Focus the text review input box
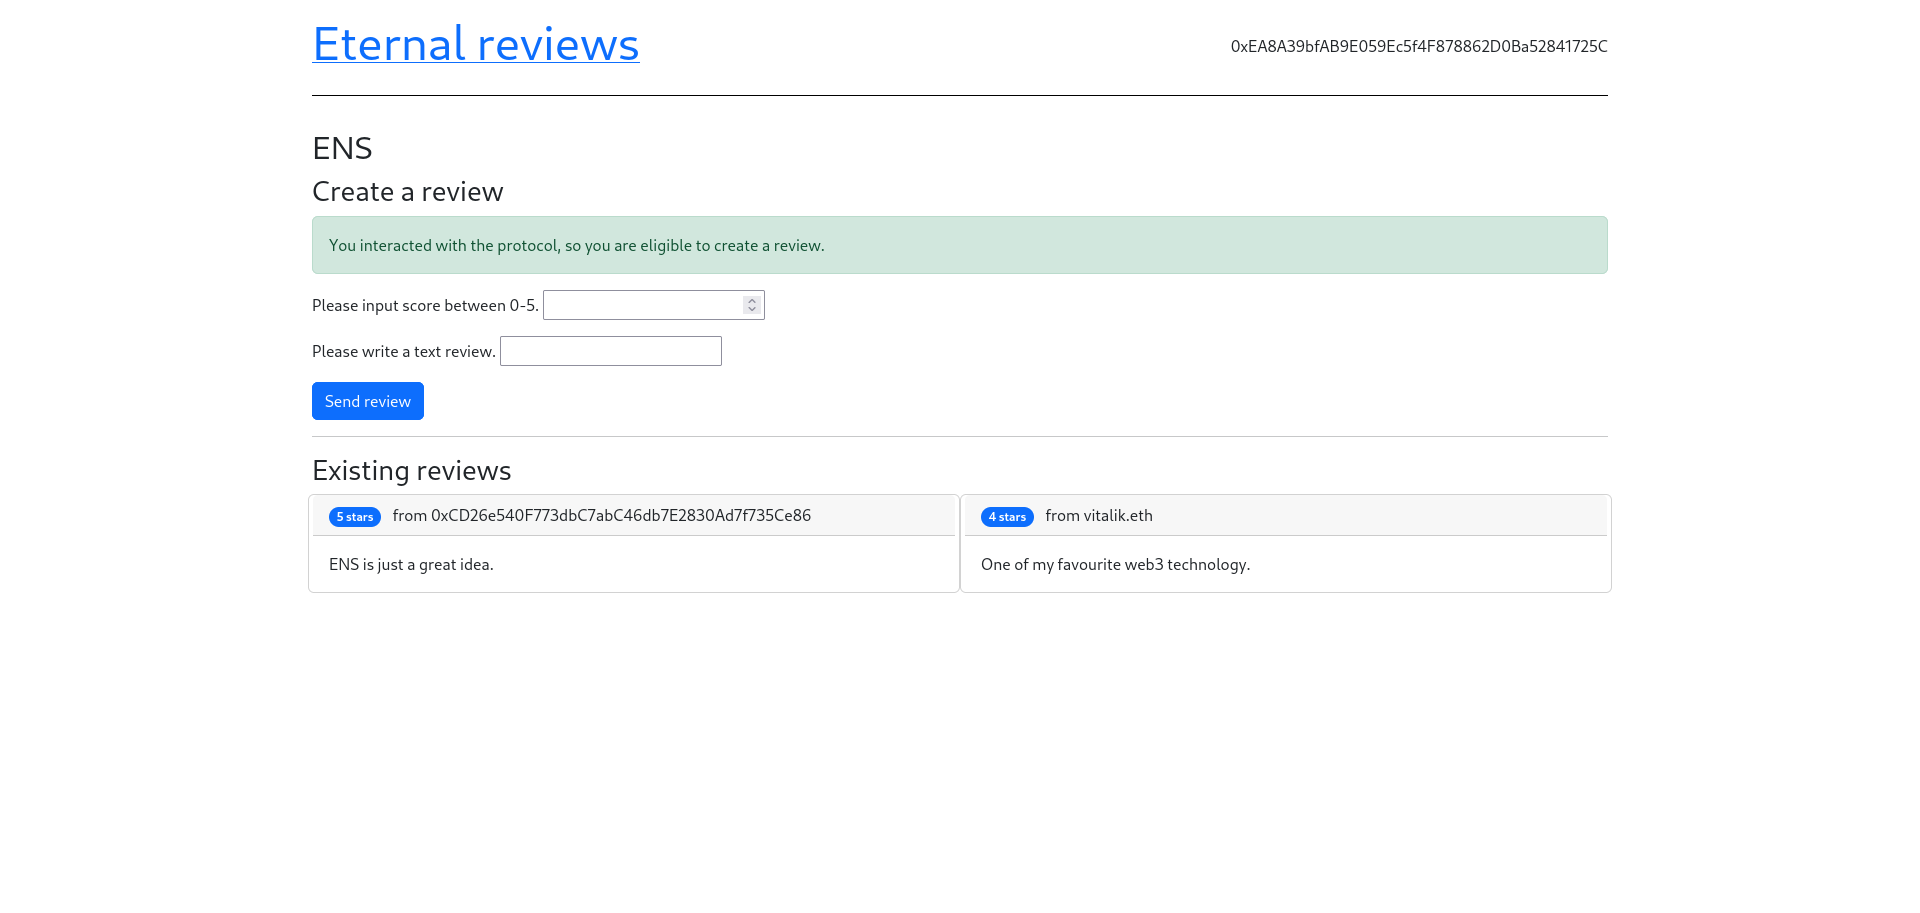 pyautogui.click(x=610, y=351)
